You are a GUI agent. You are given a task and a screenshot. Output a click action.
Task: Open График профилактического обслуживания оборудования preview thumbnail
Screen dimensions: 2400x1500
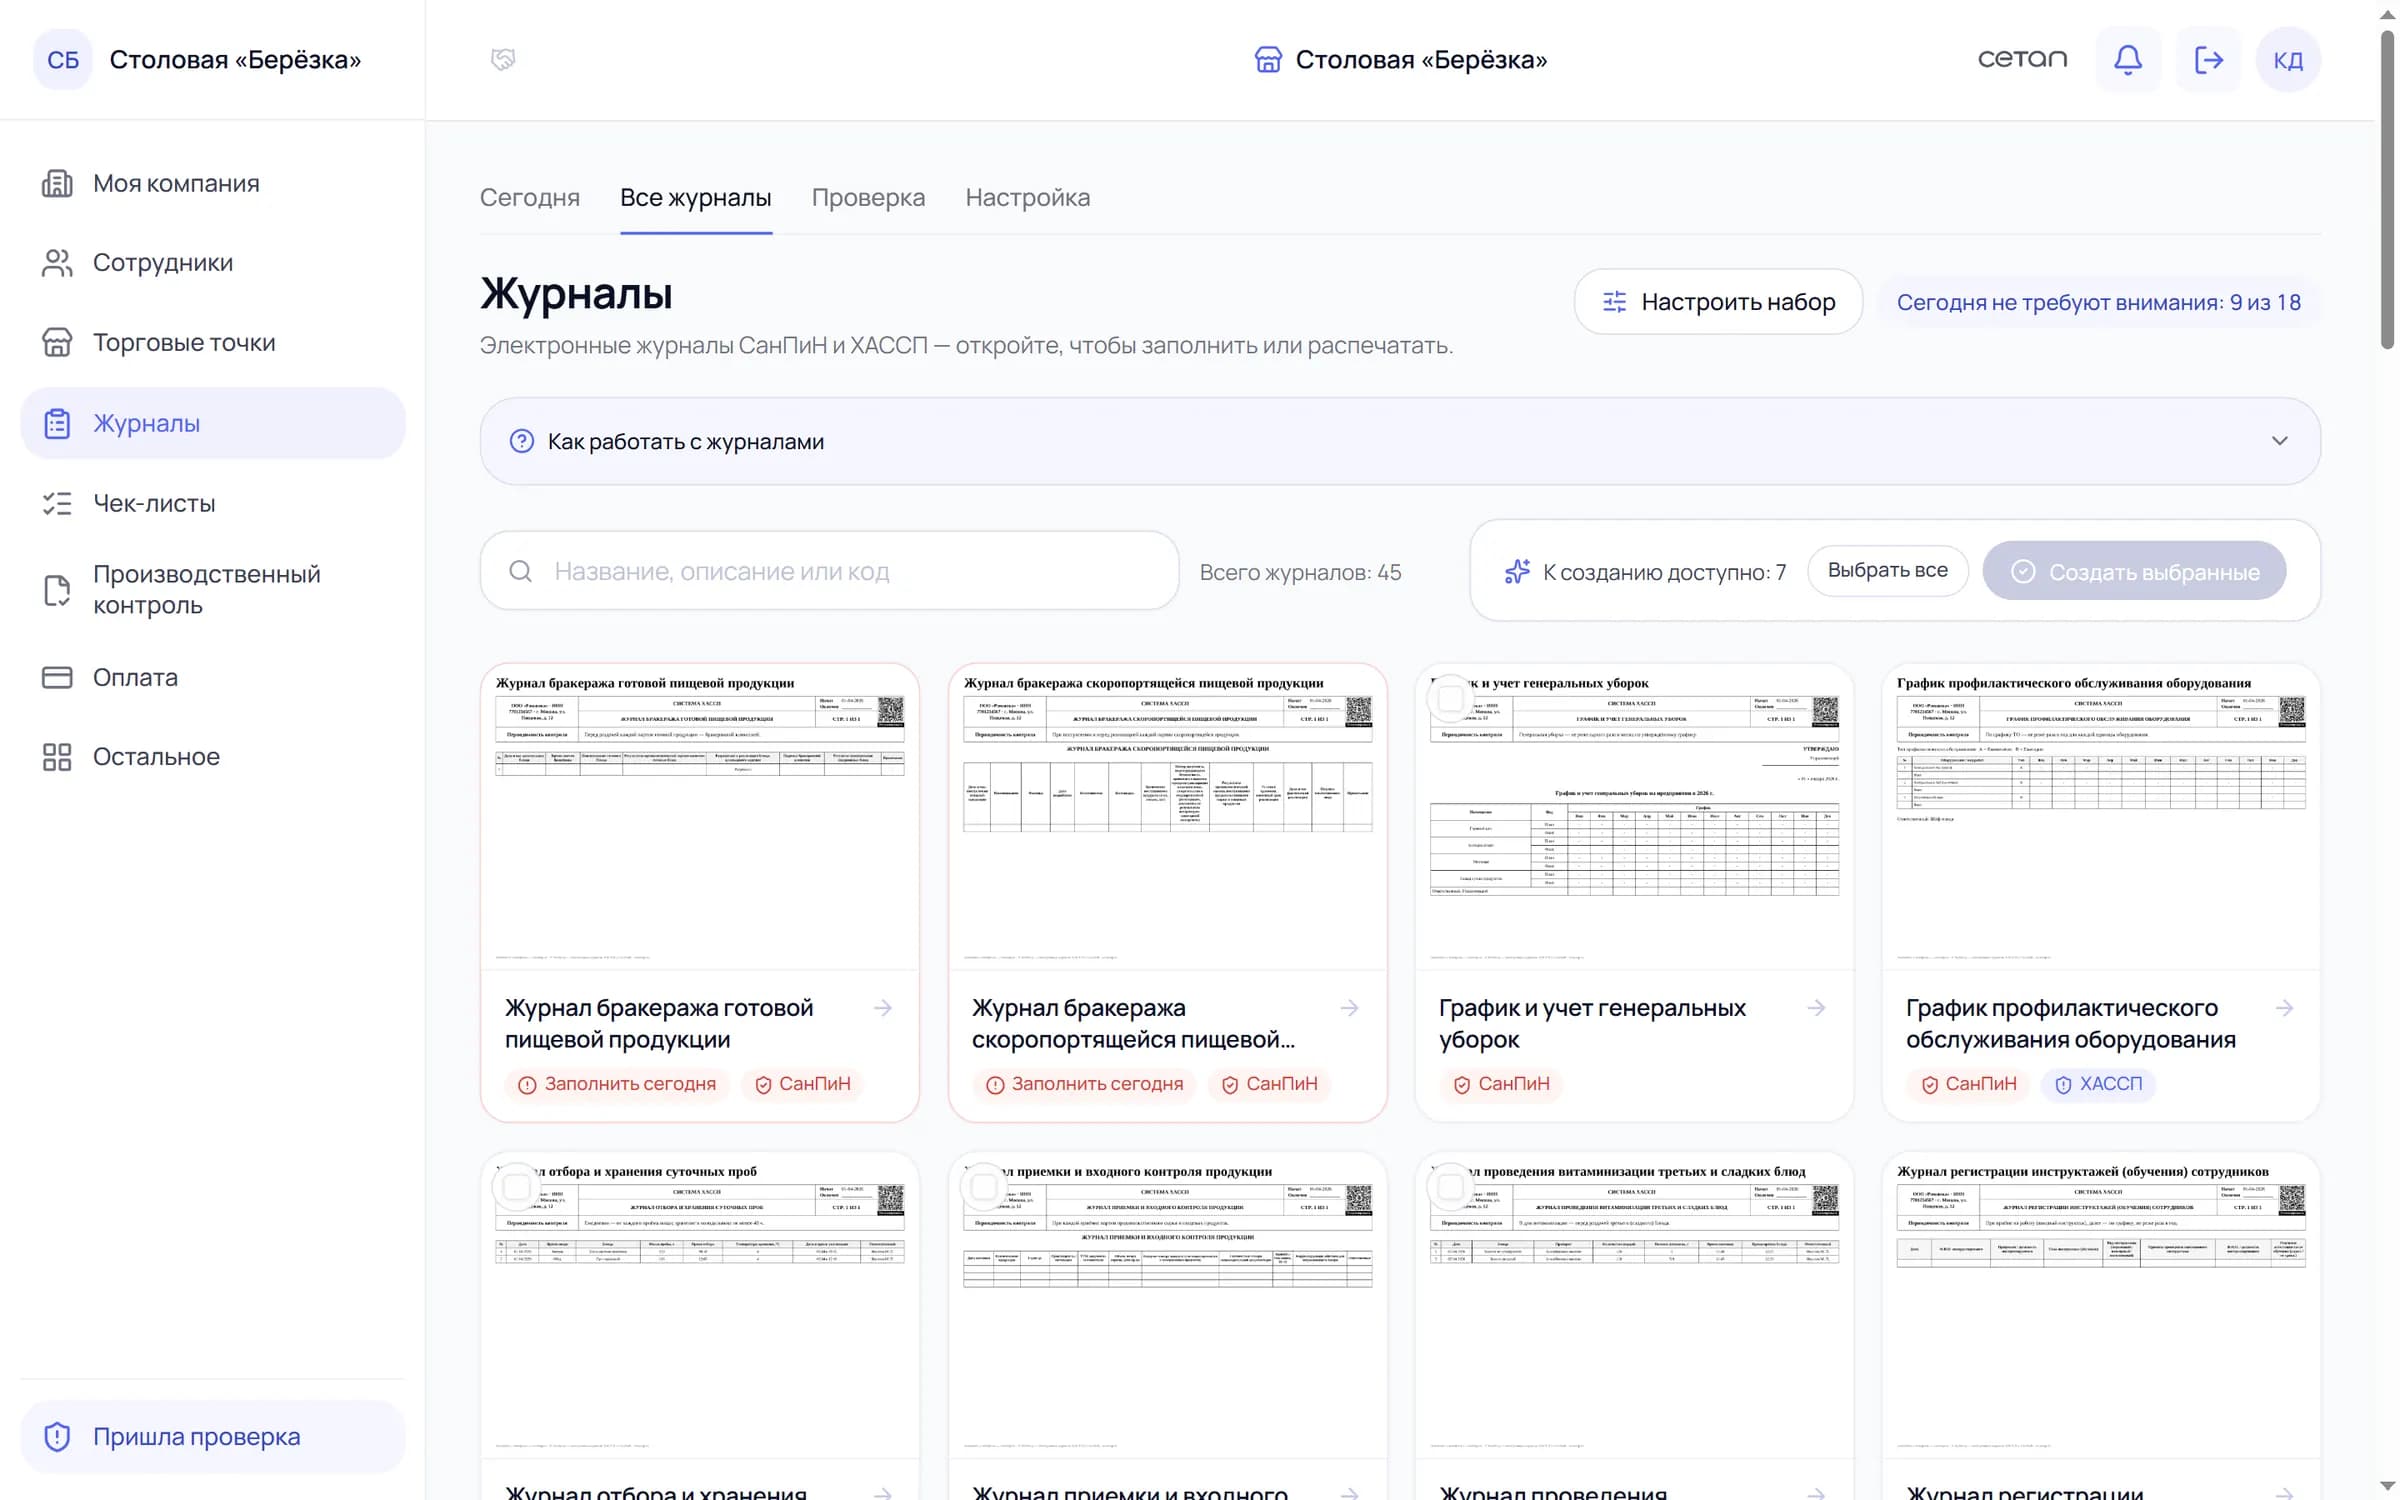coord(2101,817)
